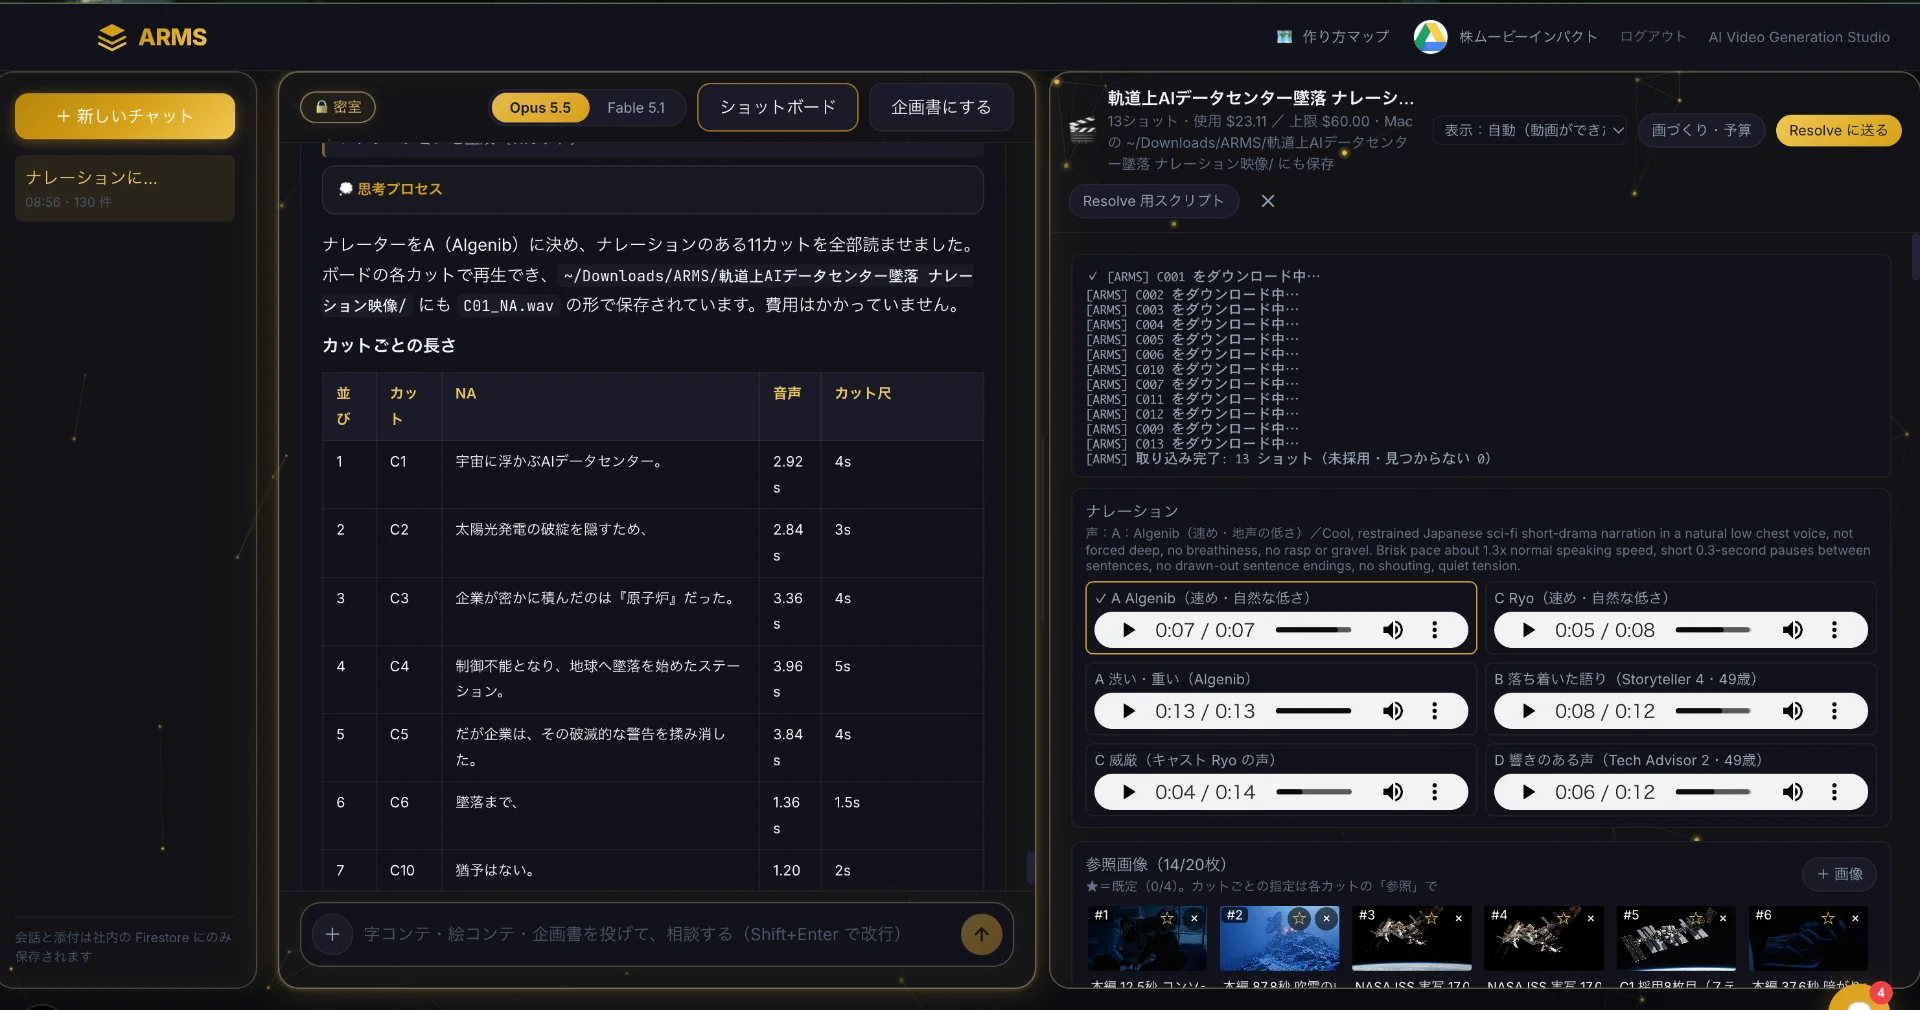
Task: Add a reference with + 画像 button
Action: click(x=1839, y=874)
